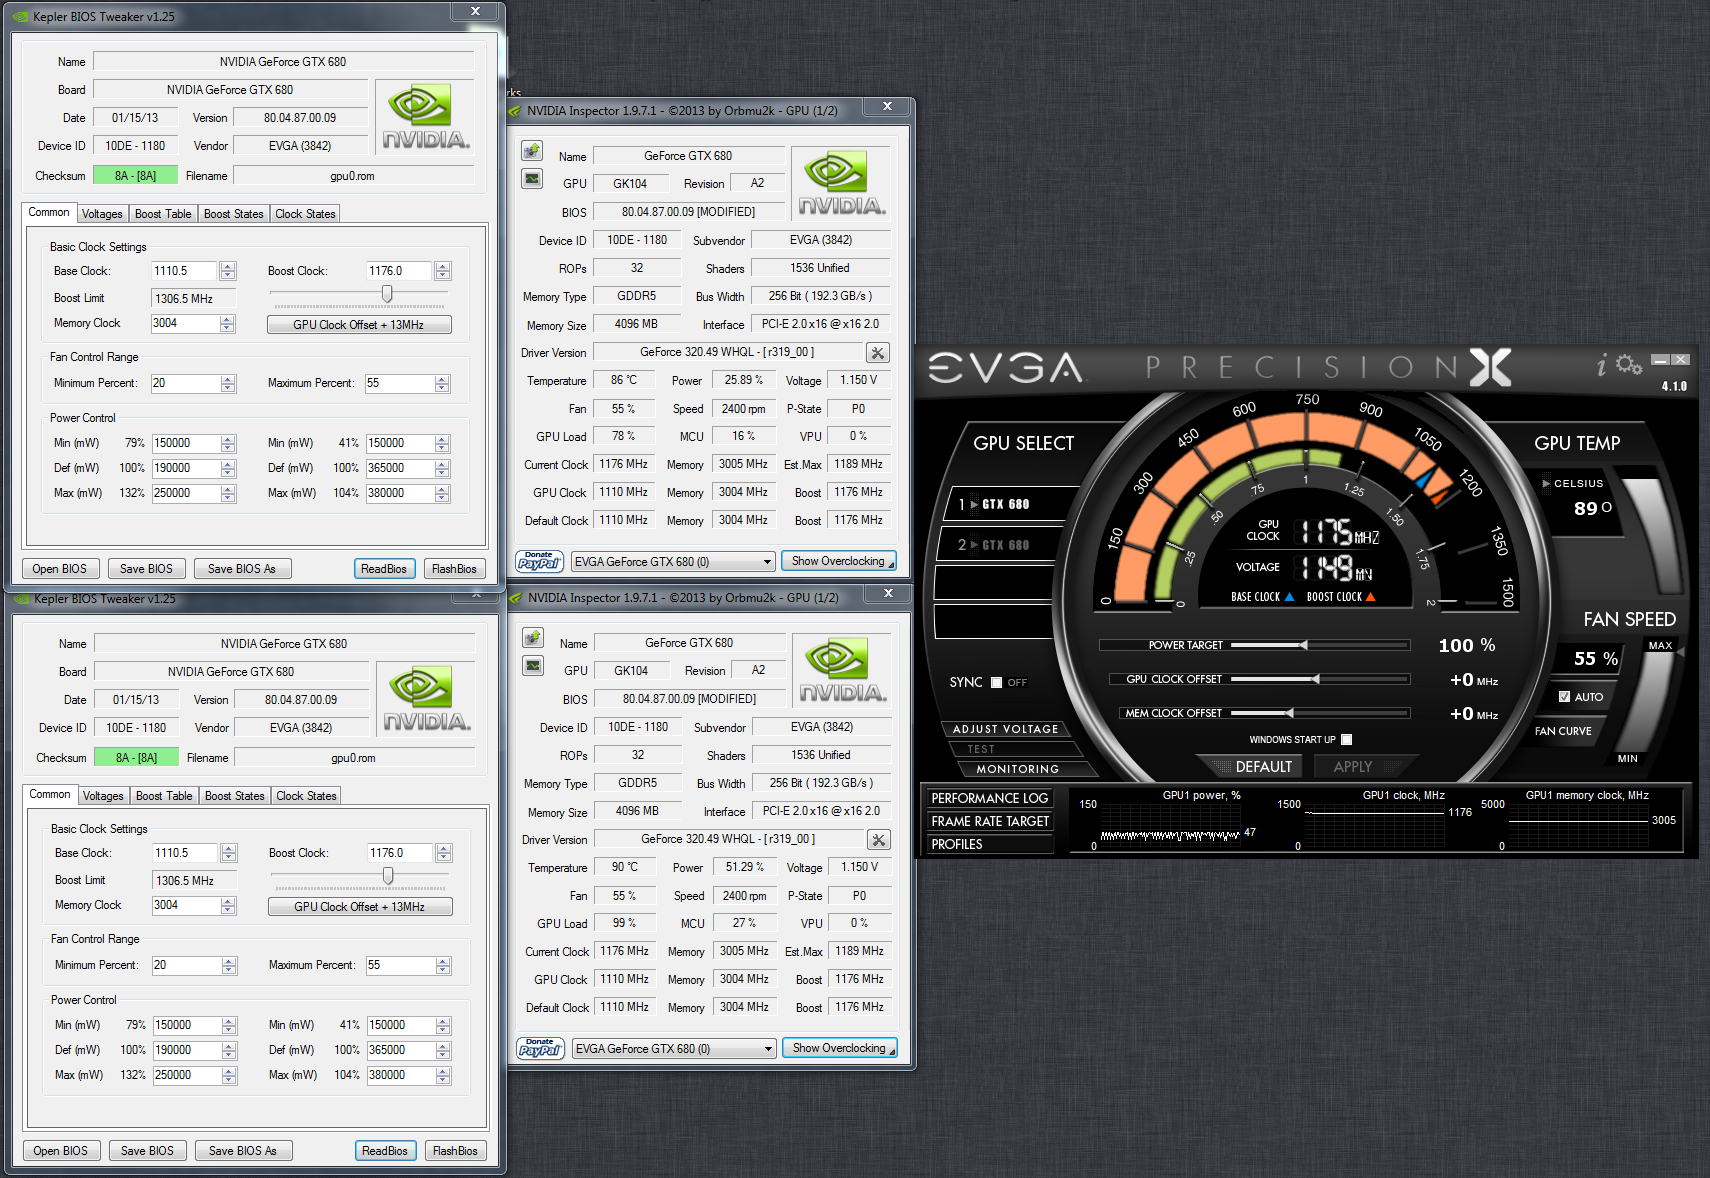
Task: Open Boost Table tab in lower Kepler Tweaker
Action: click(x=164, y=796)
